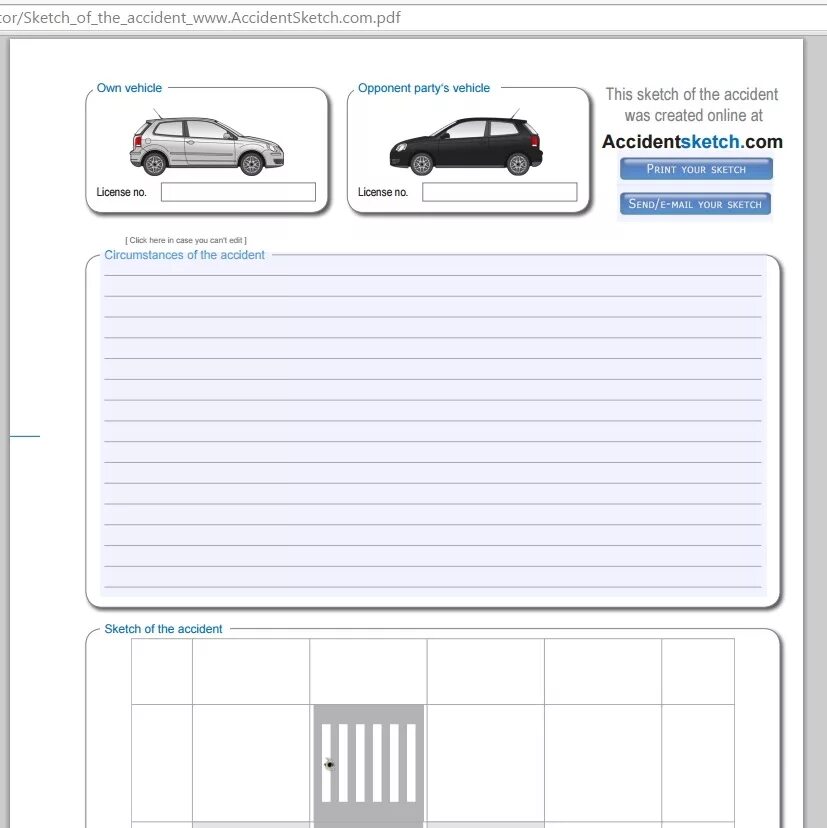Click the 'Sketch of the accident' heading
Viewport: 827px width, 828px height.
pyautogui.click(x=163, y=629)
